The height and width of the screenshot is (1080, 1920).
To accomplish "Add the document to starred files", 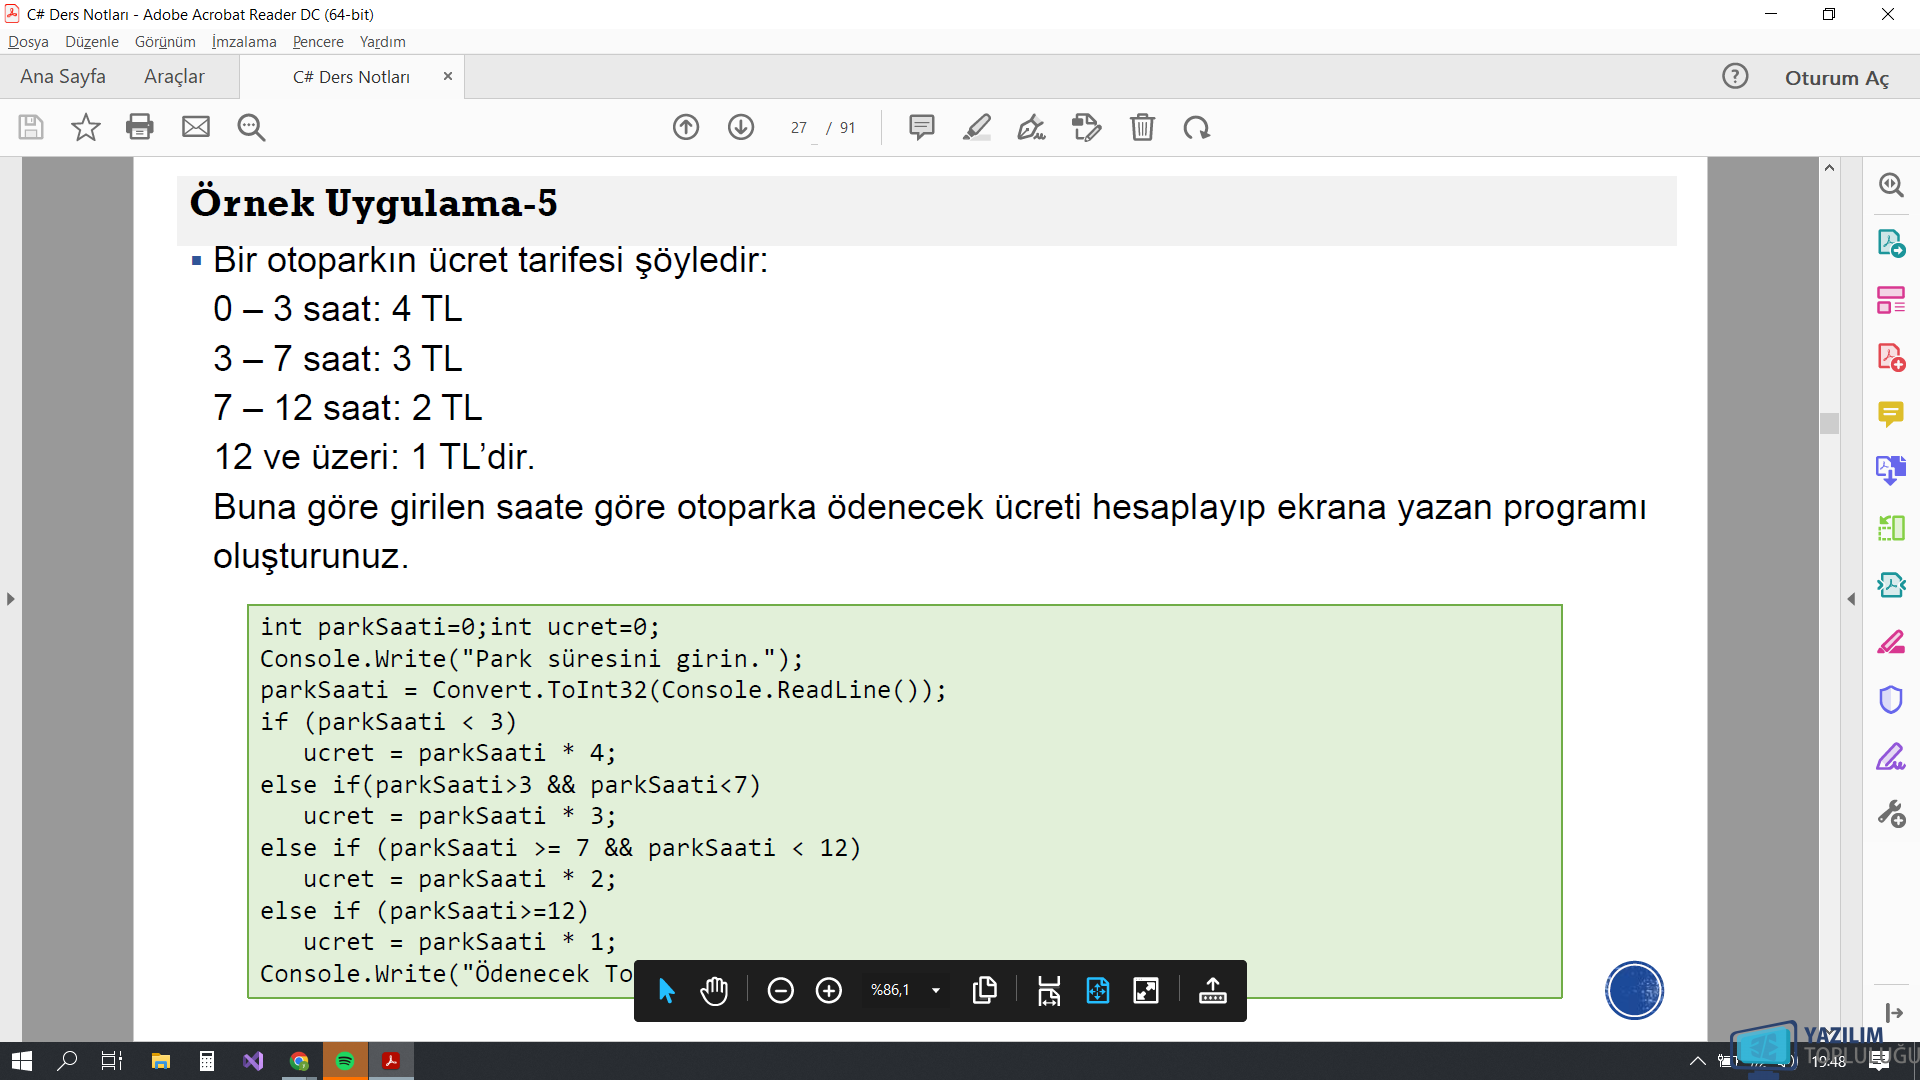I will 86,127.
